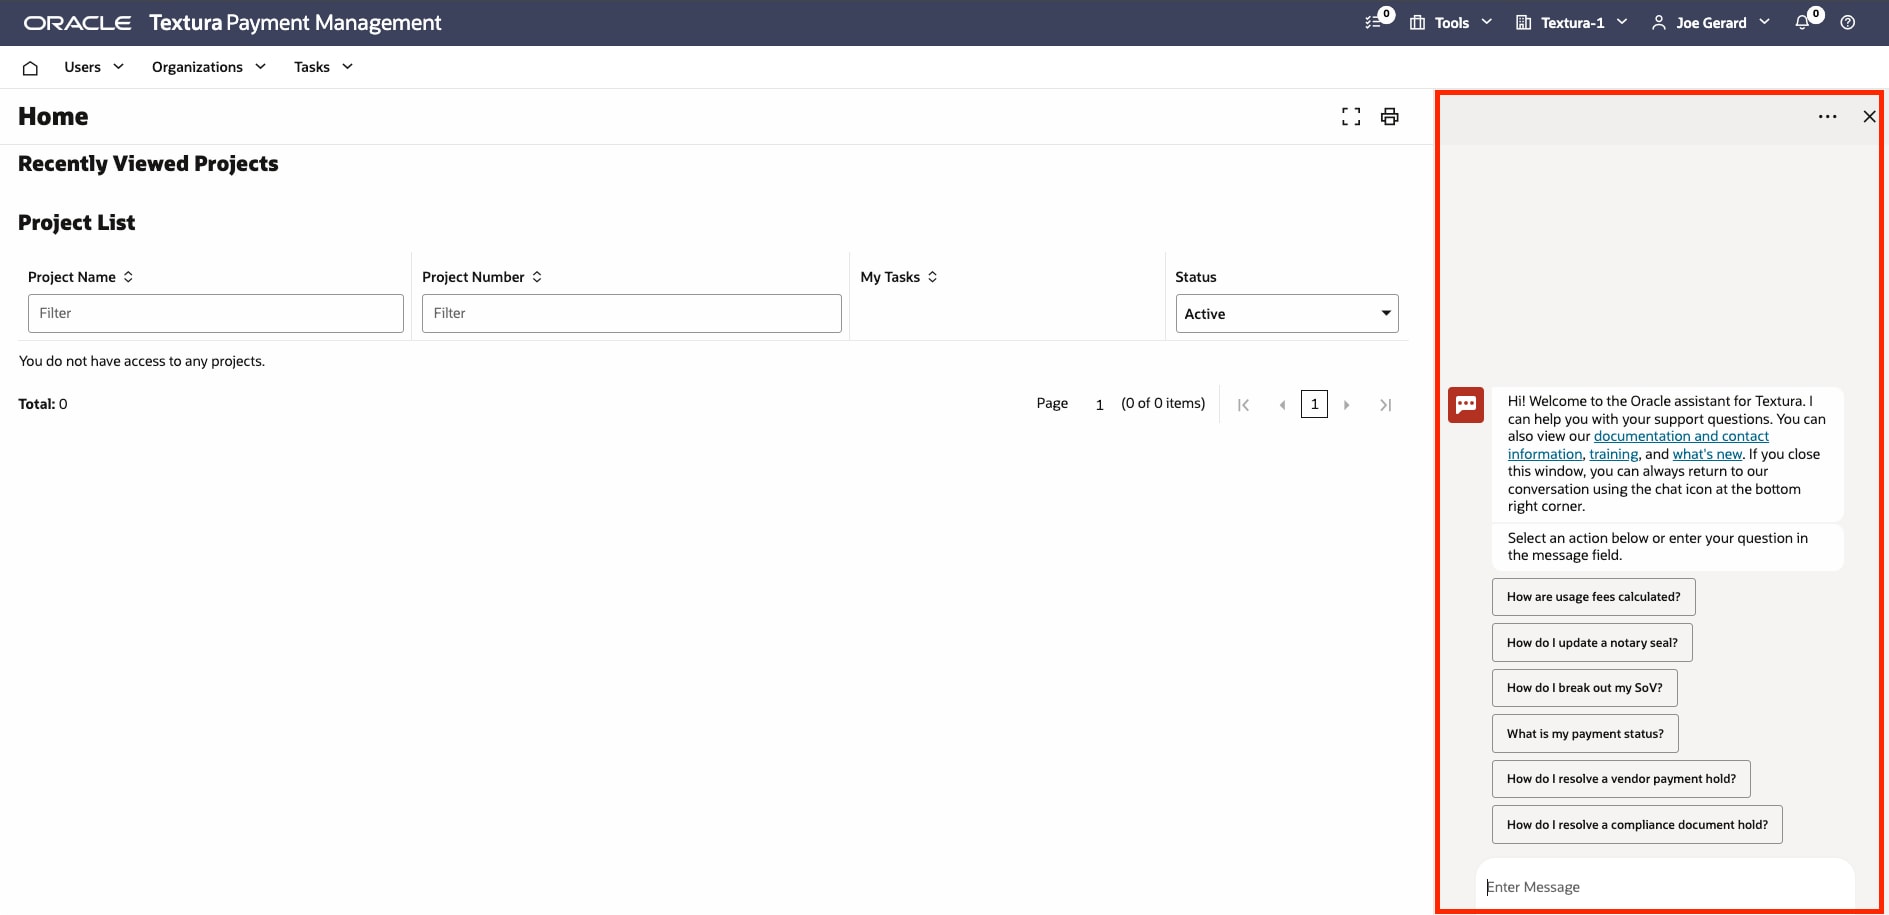The width and height of the screenshot is (1889, 915).
Task: Open the Joe Gerard user menu
Action: tap(1711, 23)
